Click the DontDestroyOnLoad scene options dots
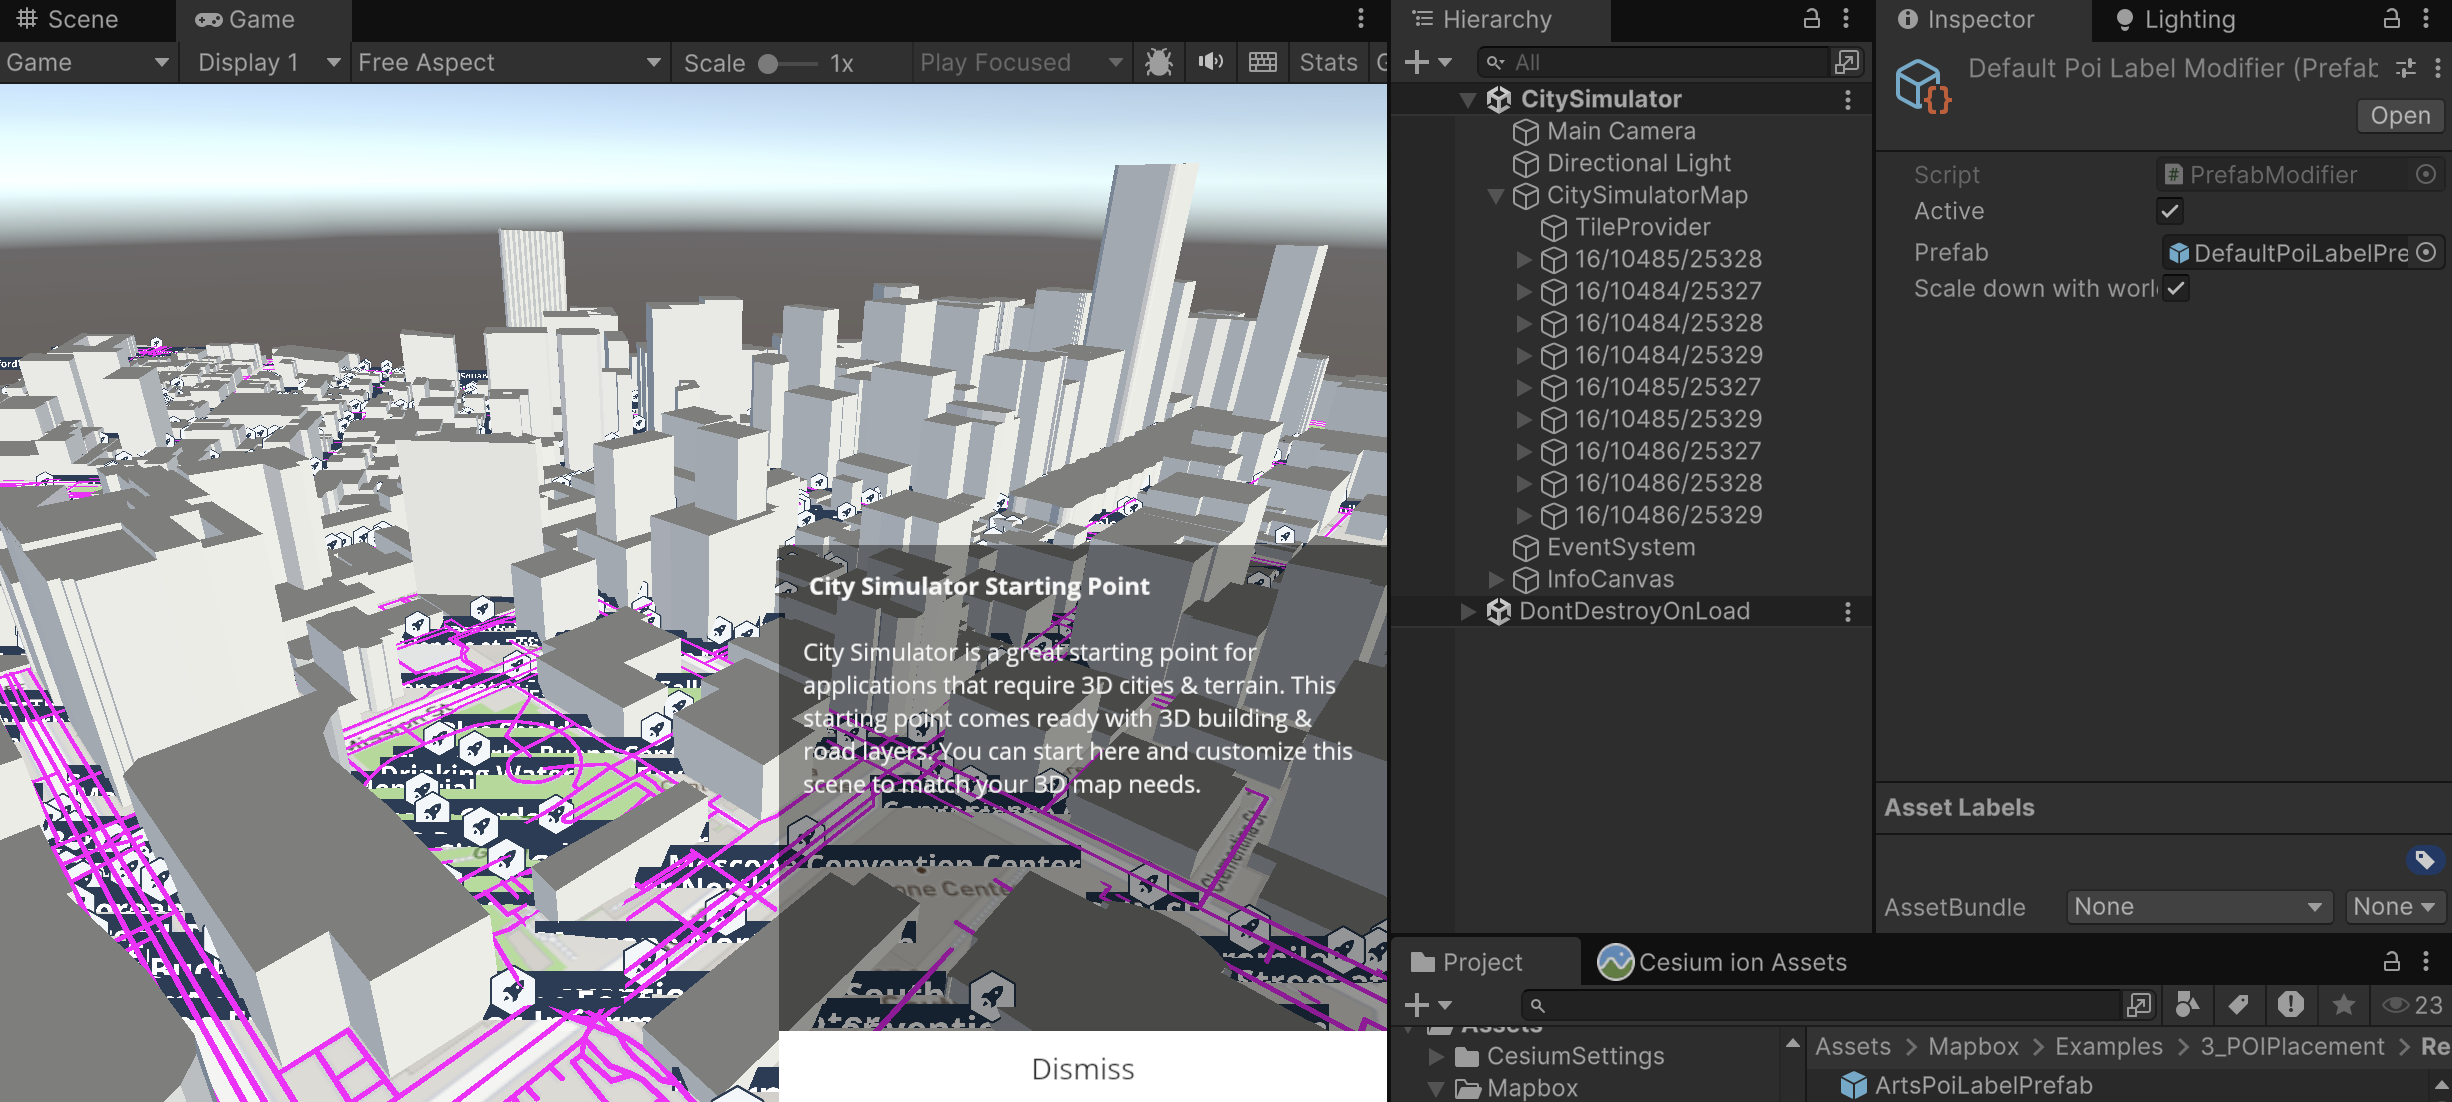 (x=1848, y=612)
